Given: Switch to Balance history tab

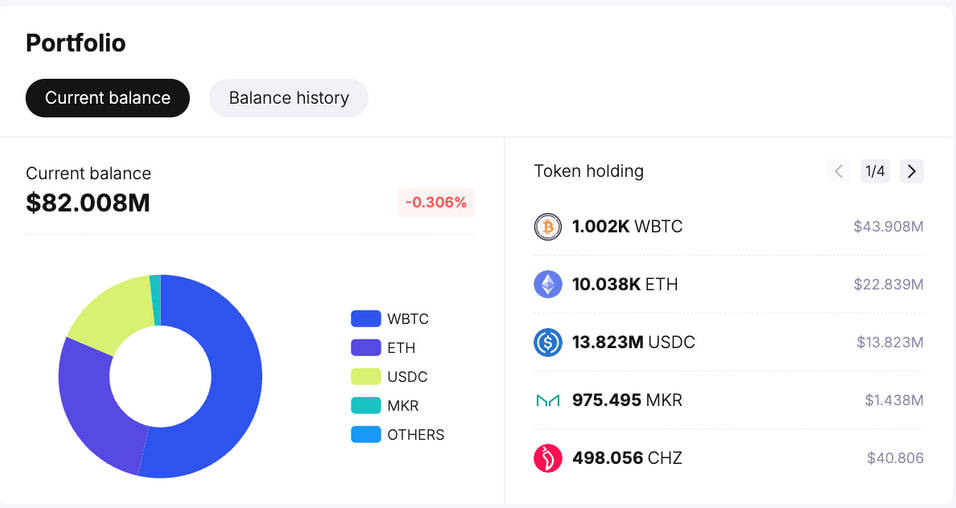Looking at the screenshot, I should [289, 98].
